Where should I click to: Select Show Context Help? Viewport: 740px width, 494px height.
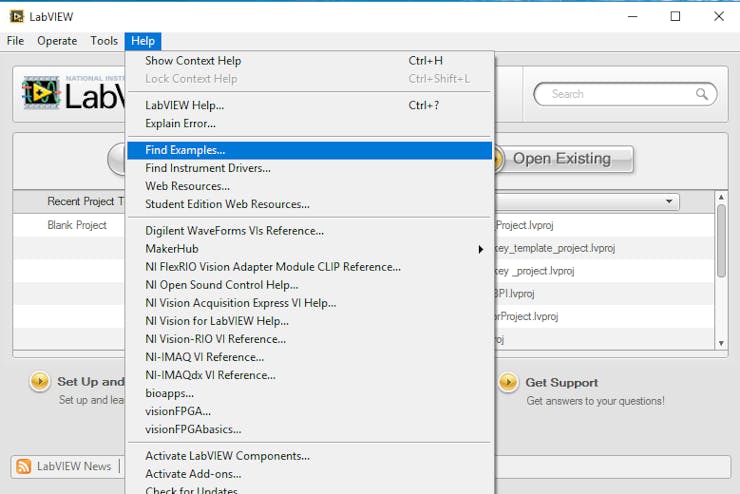click(309, 61)
